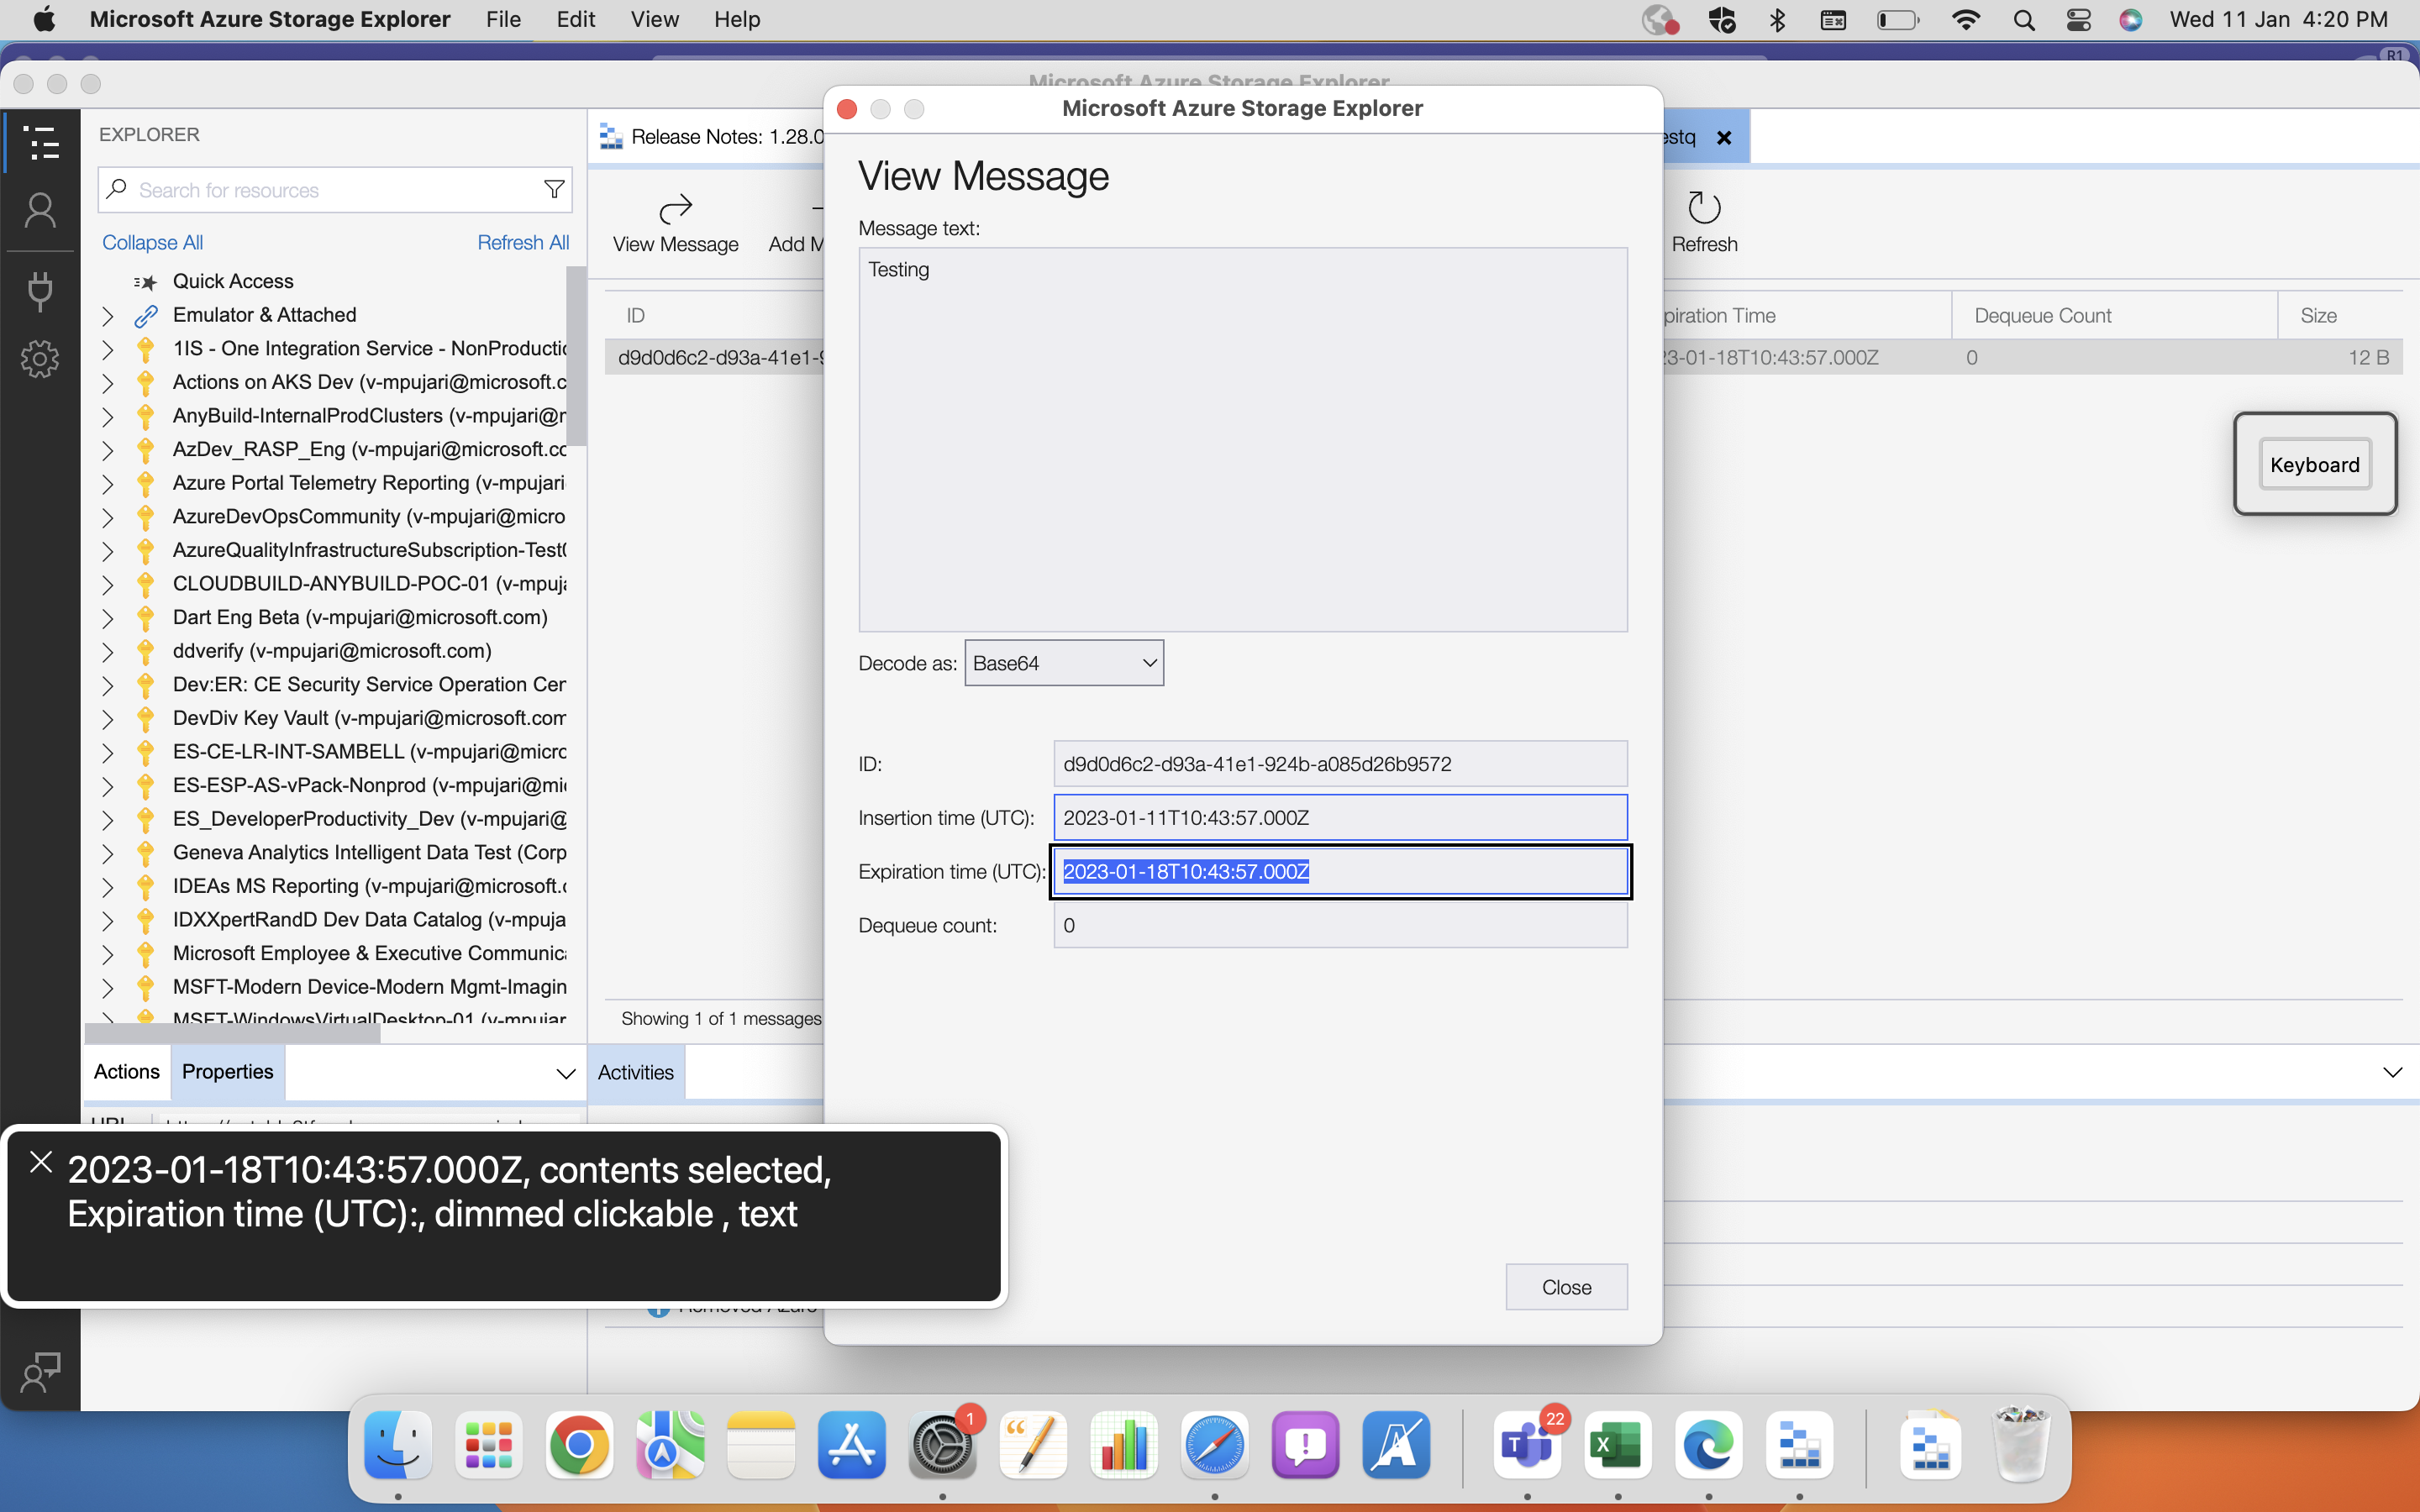Click the Search for resources field
Image resolution: width=2420 pixels, height=1512 pixels.
330,190
